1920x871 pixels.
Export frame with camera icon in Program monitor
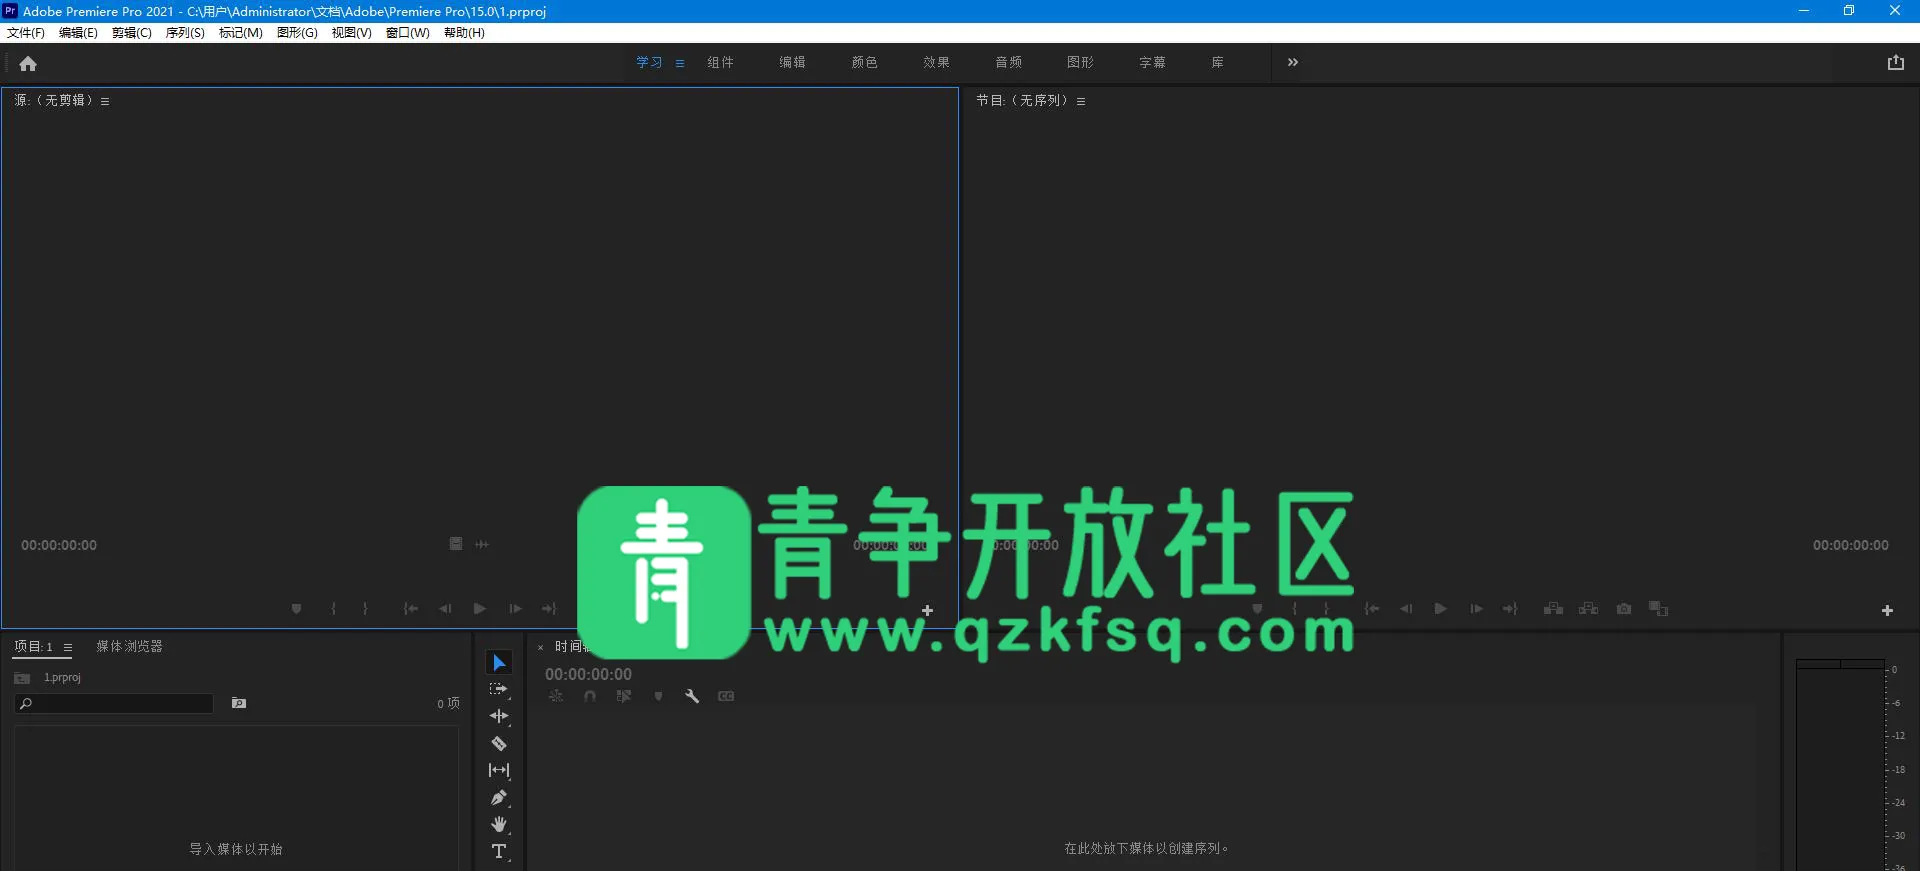coord(1624,608)
